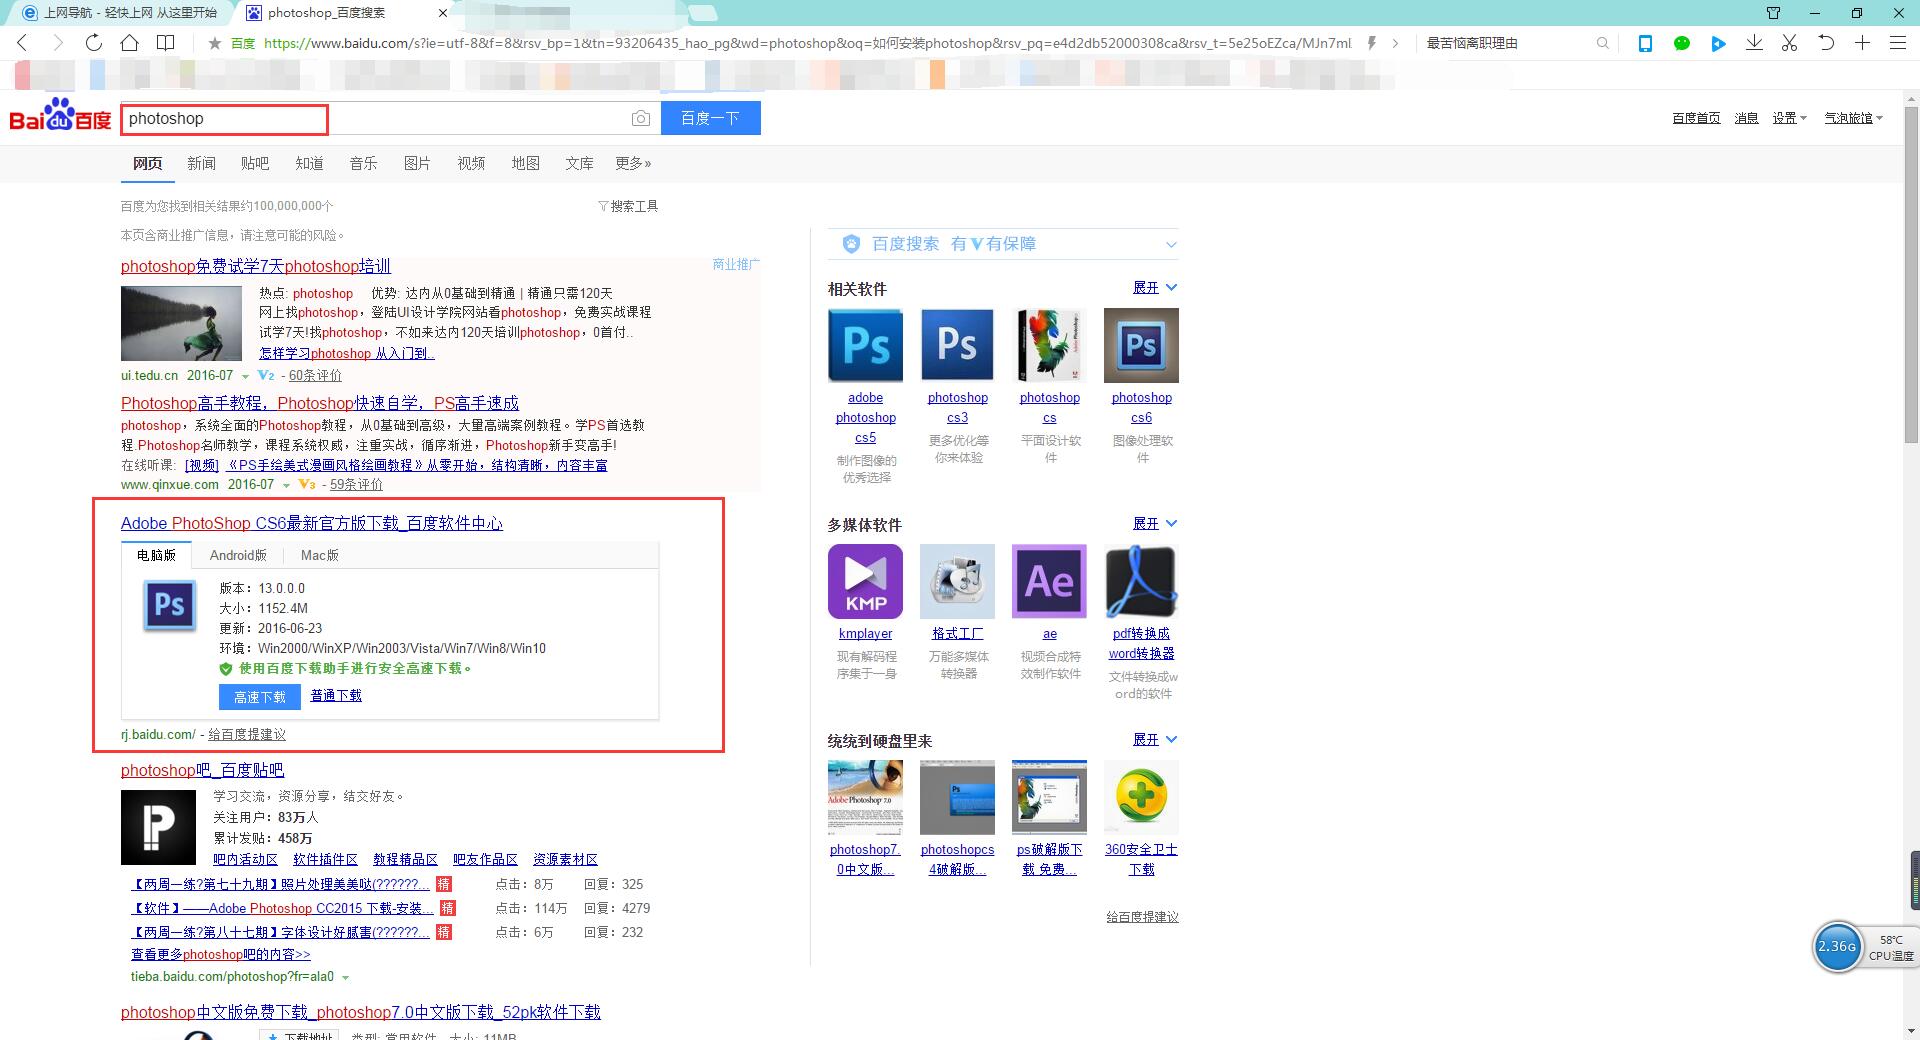Open photoshop cs3 software icon
The width and height of the screenshot is (1920, 1040).
957,346
